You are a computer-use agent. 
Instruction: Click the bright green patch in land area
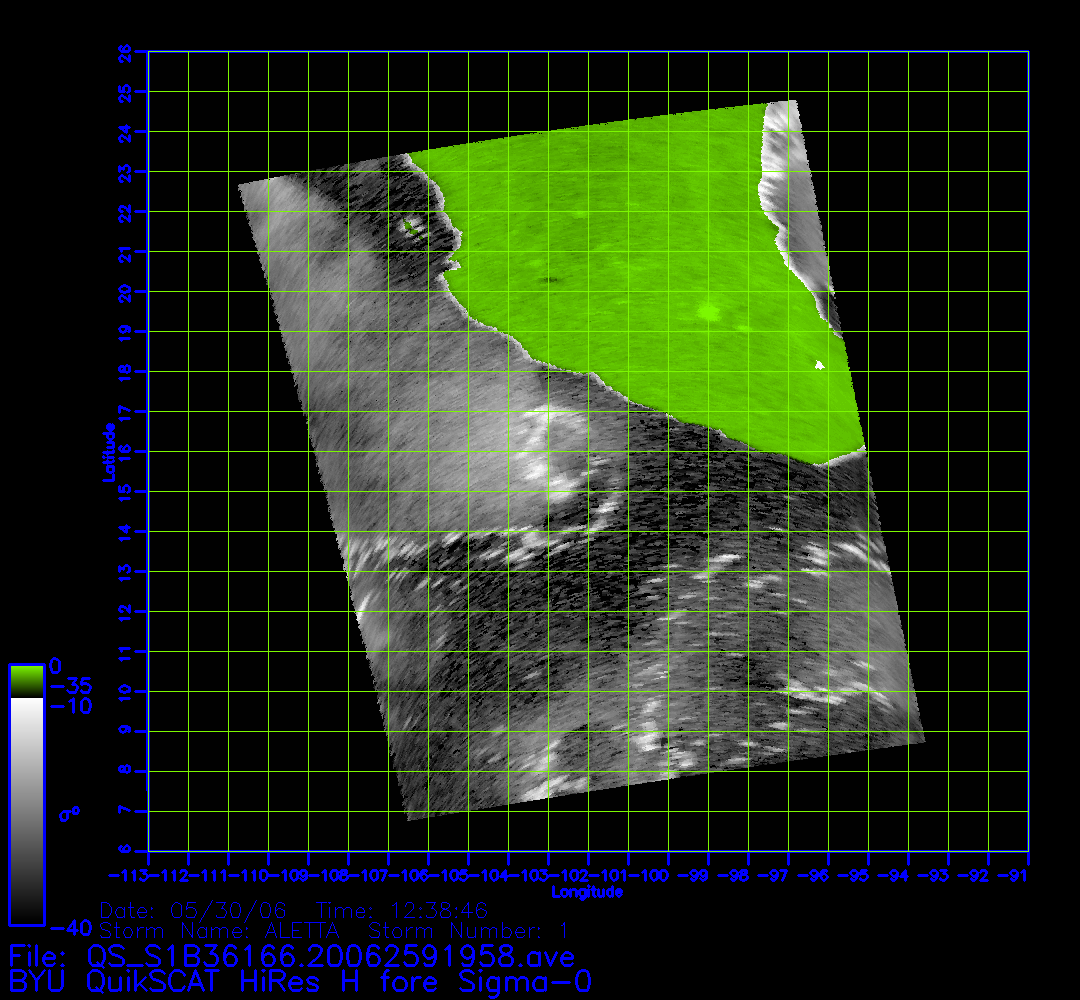[x=709, y=313]
